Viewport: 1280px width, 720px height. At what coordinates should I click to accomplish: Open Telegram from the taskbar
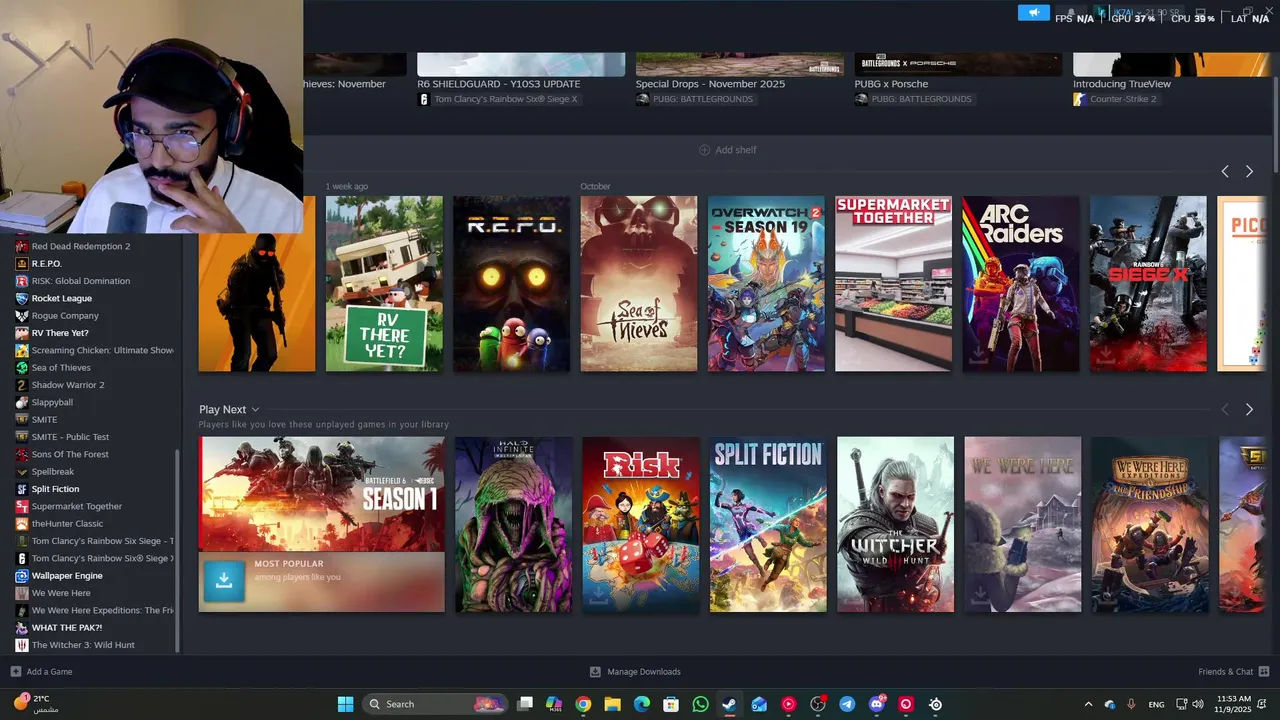click(x=847, y=704)
